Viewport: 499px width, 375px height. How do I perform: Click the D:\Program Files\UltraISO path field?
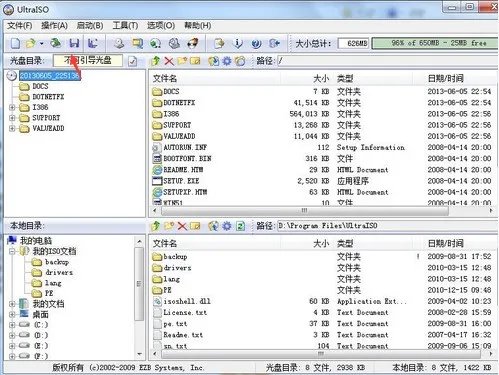pyautogui.click(x=387, y=226)
